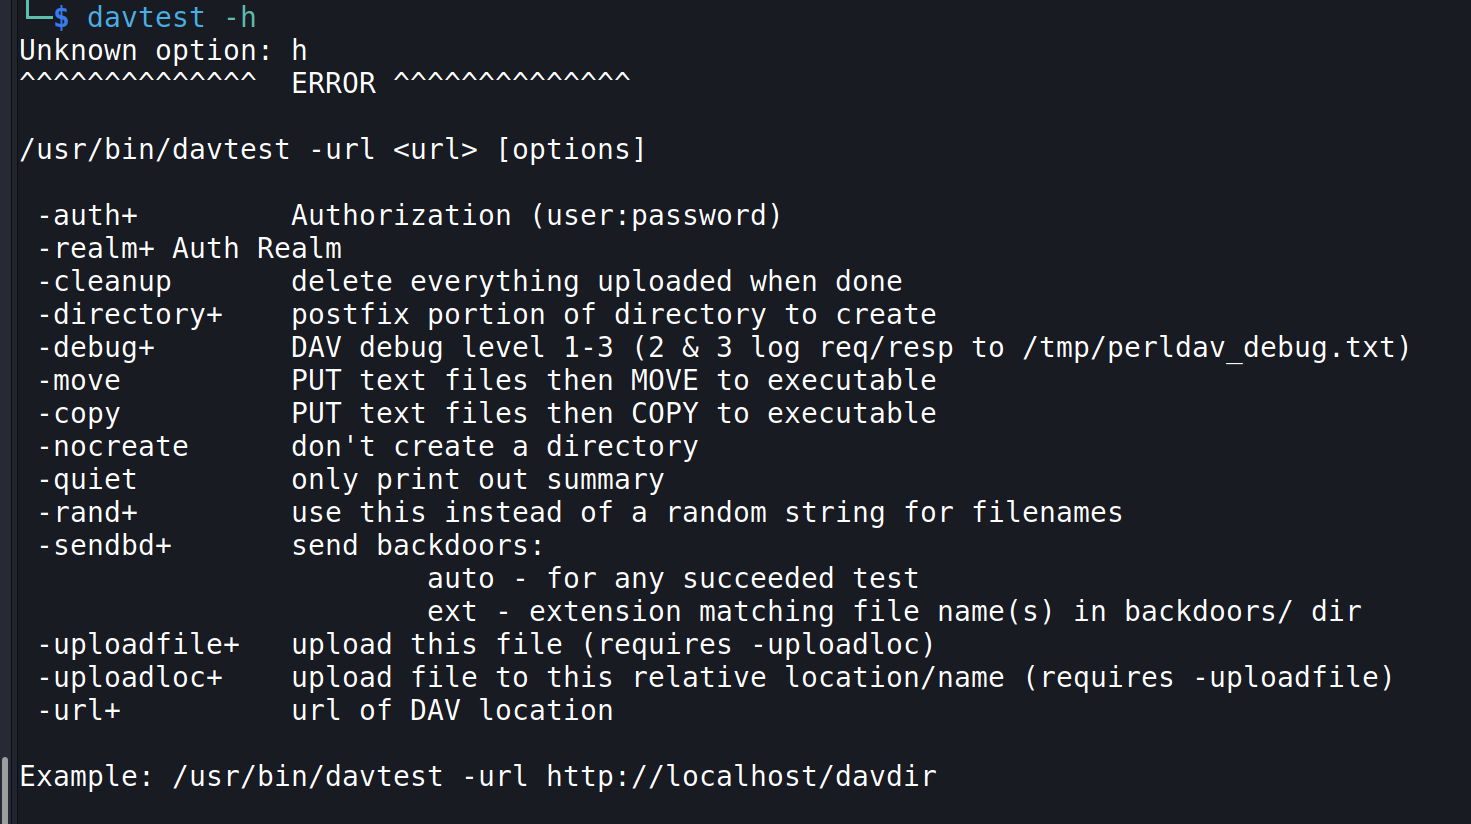Select the -auth+ option flag

pyautogui.click(x=87, y=216)
